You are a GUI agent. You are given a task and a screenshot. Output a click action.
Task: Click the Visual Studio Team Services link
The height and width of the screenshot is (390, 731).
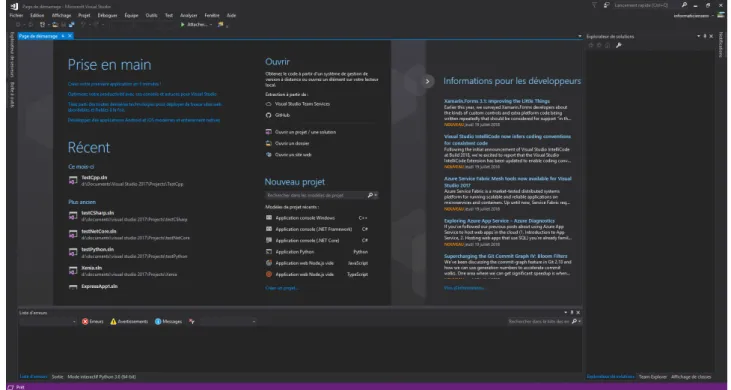[x=302, y=104]
